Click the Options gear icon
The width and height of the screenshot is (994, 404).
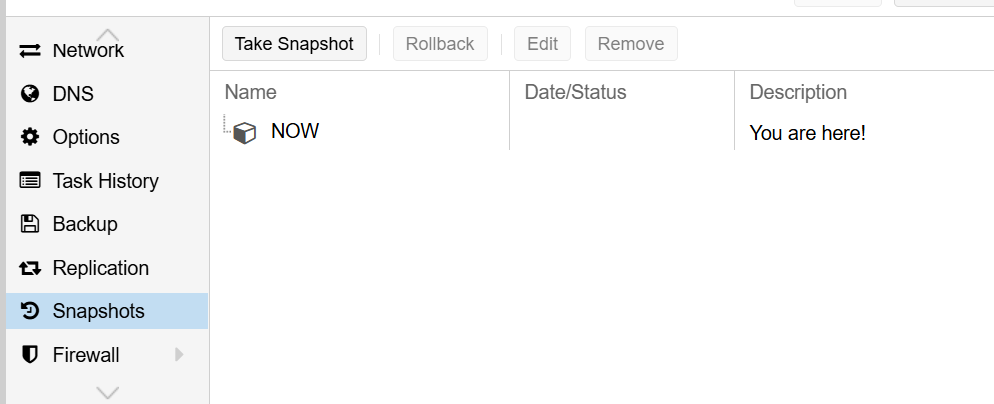click(x=30, y=137)
